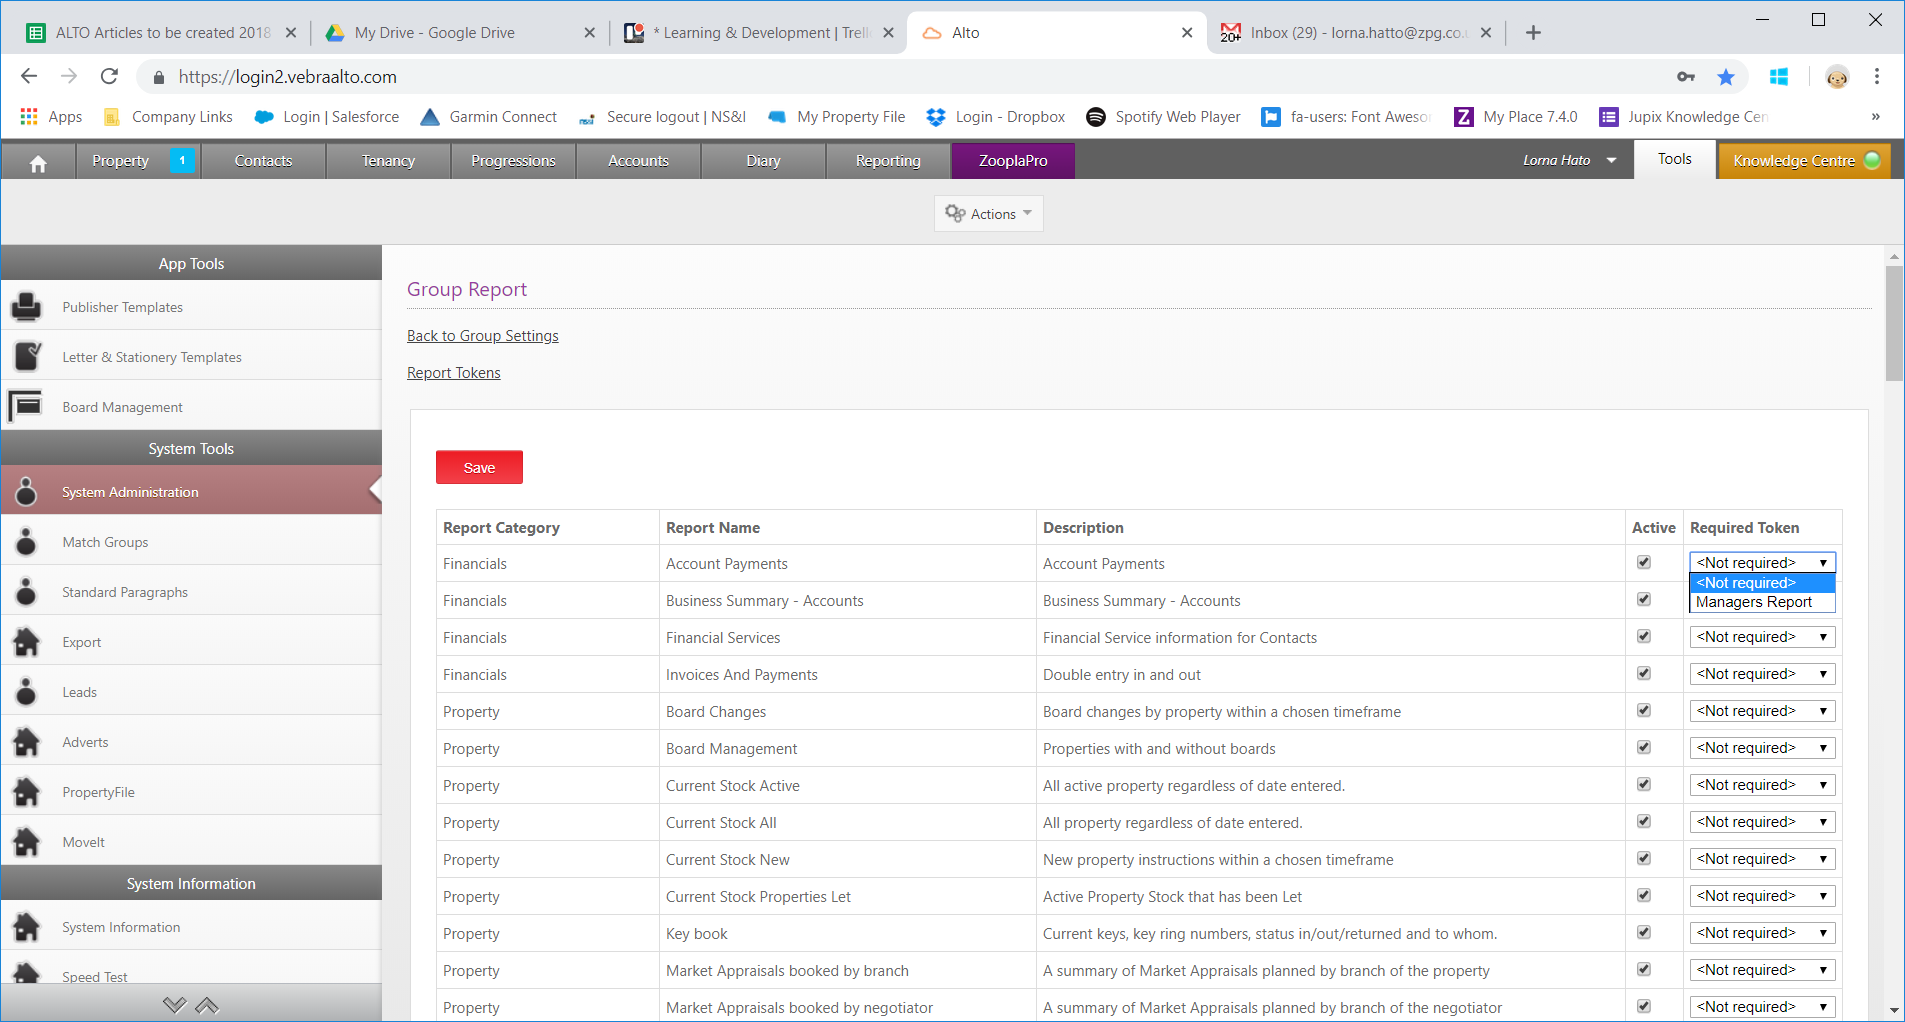1905x1022 pixels.
Task: Toggle Active checkbox for Board Changes
Action: pos(1644,710)
